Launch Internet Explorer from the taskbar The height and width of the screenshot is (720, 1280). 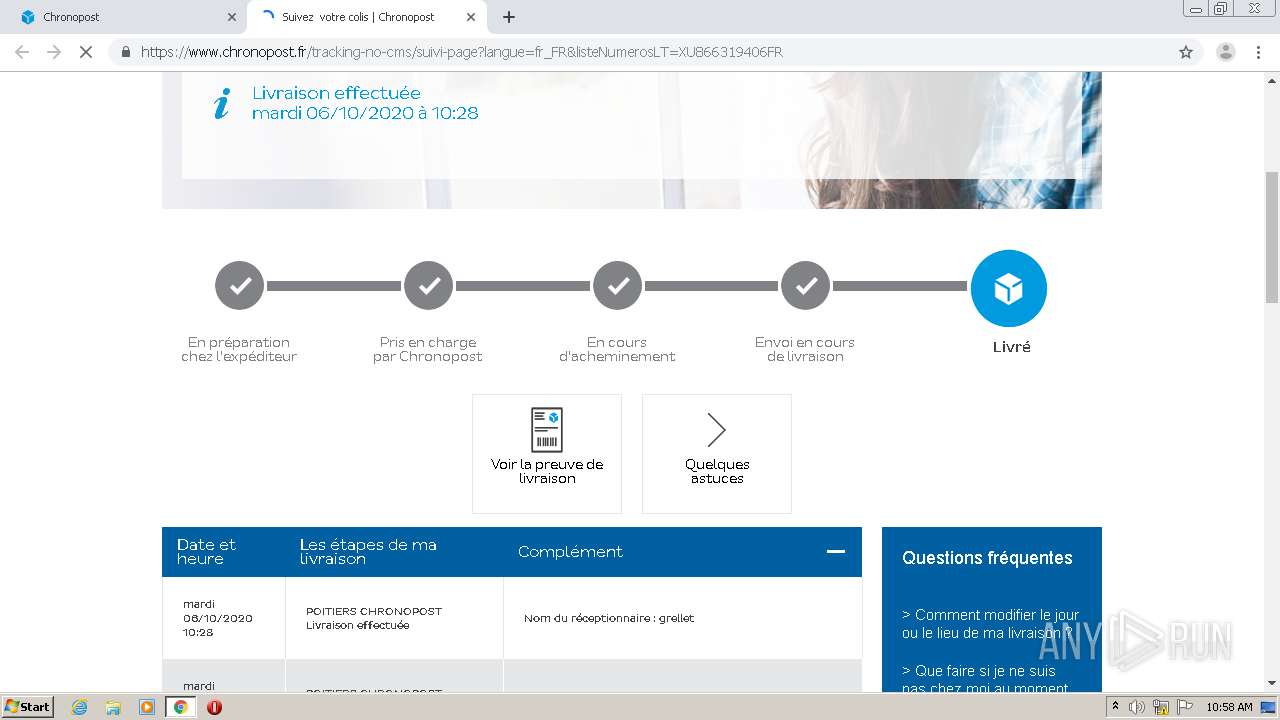point(79,707)
